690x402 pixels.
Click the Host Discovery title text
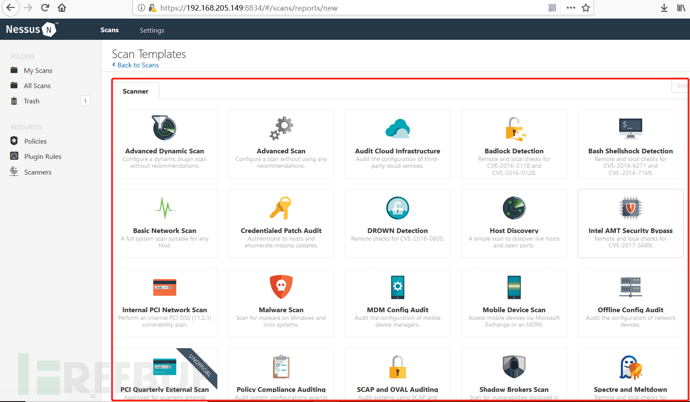click(x=514, y=230)
